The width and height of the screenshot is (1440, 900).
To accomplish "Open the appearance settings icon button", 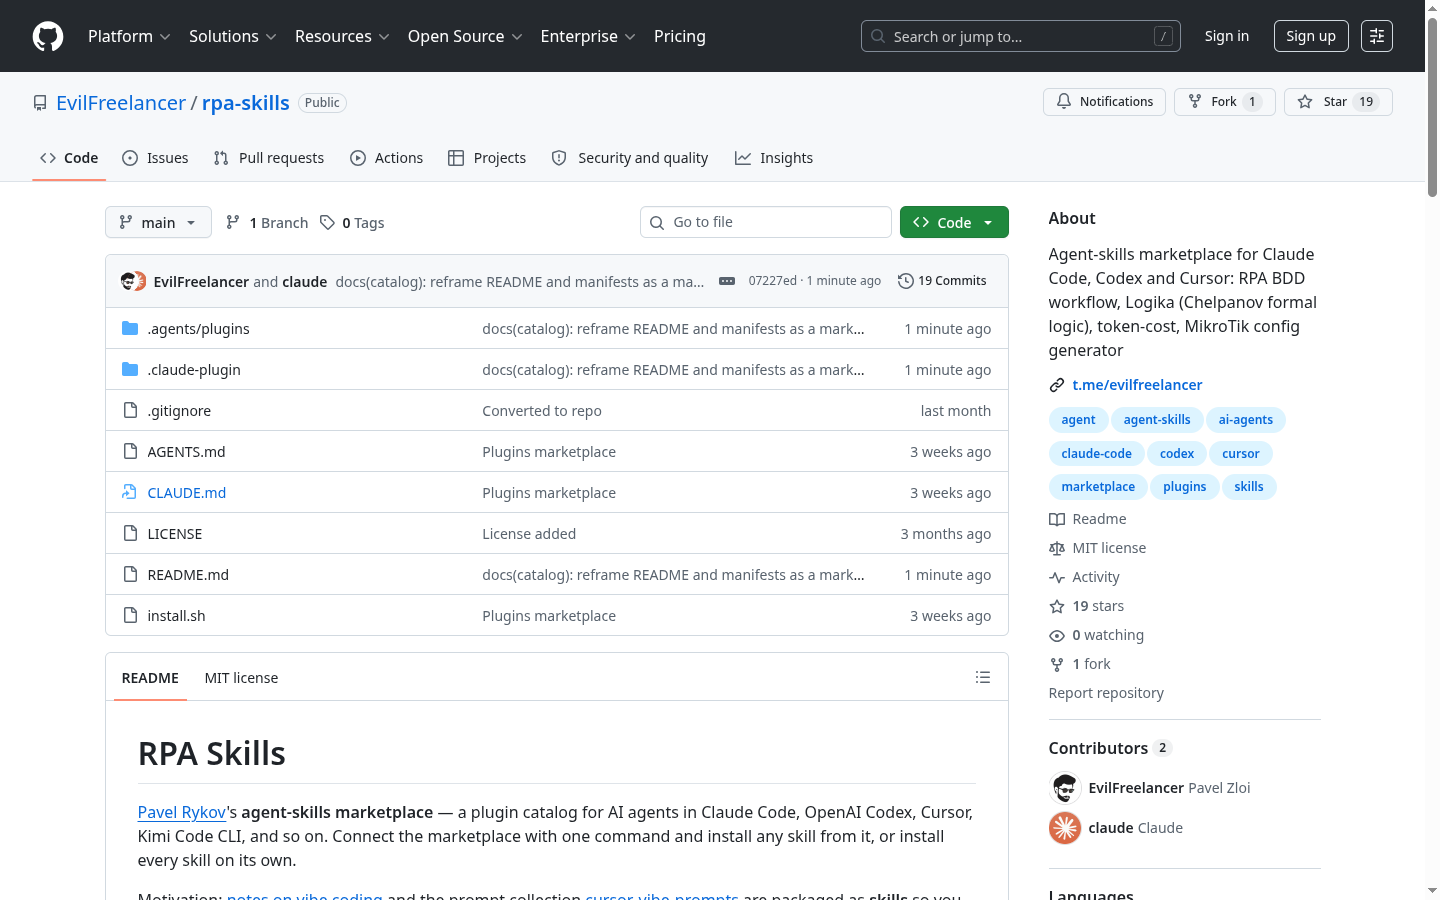I will click(1377, 36).
